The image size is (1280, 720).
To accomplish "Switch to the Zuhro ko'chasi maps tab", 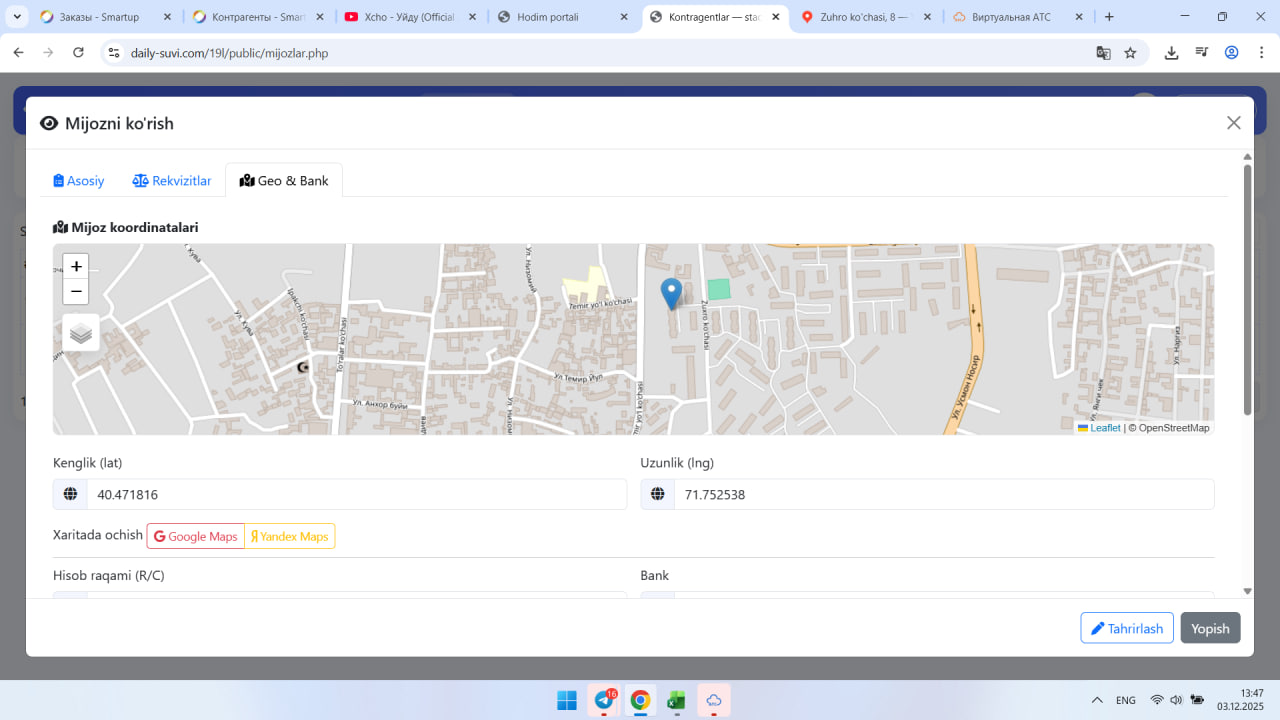I will pyautogui.click(x=865, y=17).
